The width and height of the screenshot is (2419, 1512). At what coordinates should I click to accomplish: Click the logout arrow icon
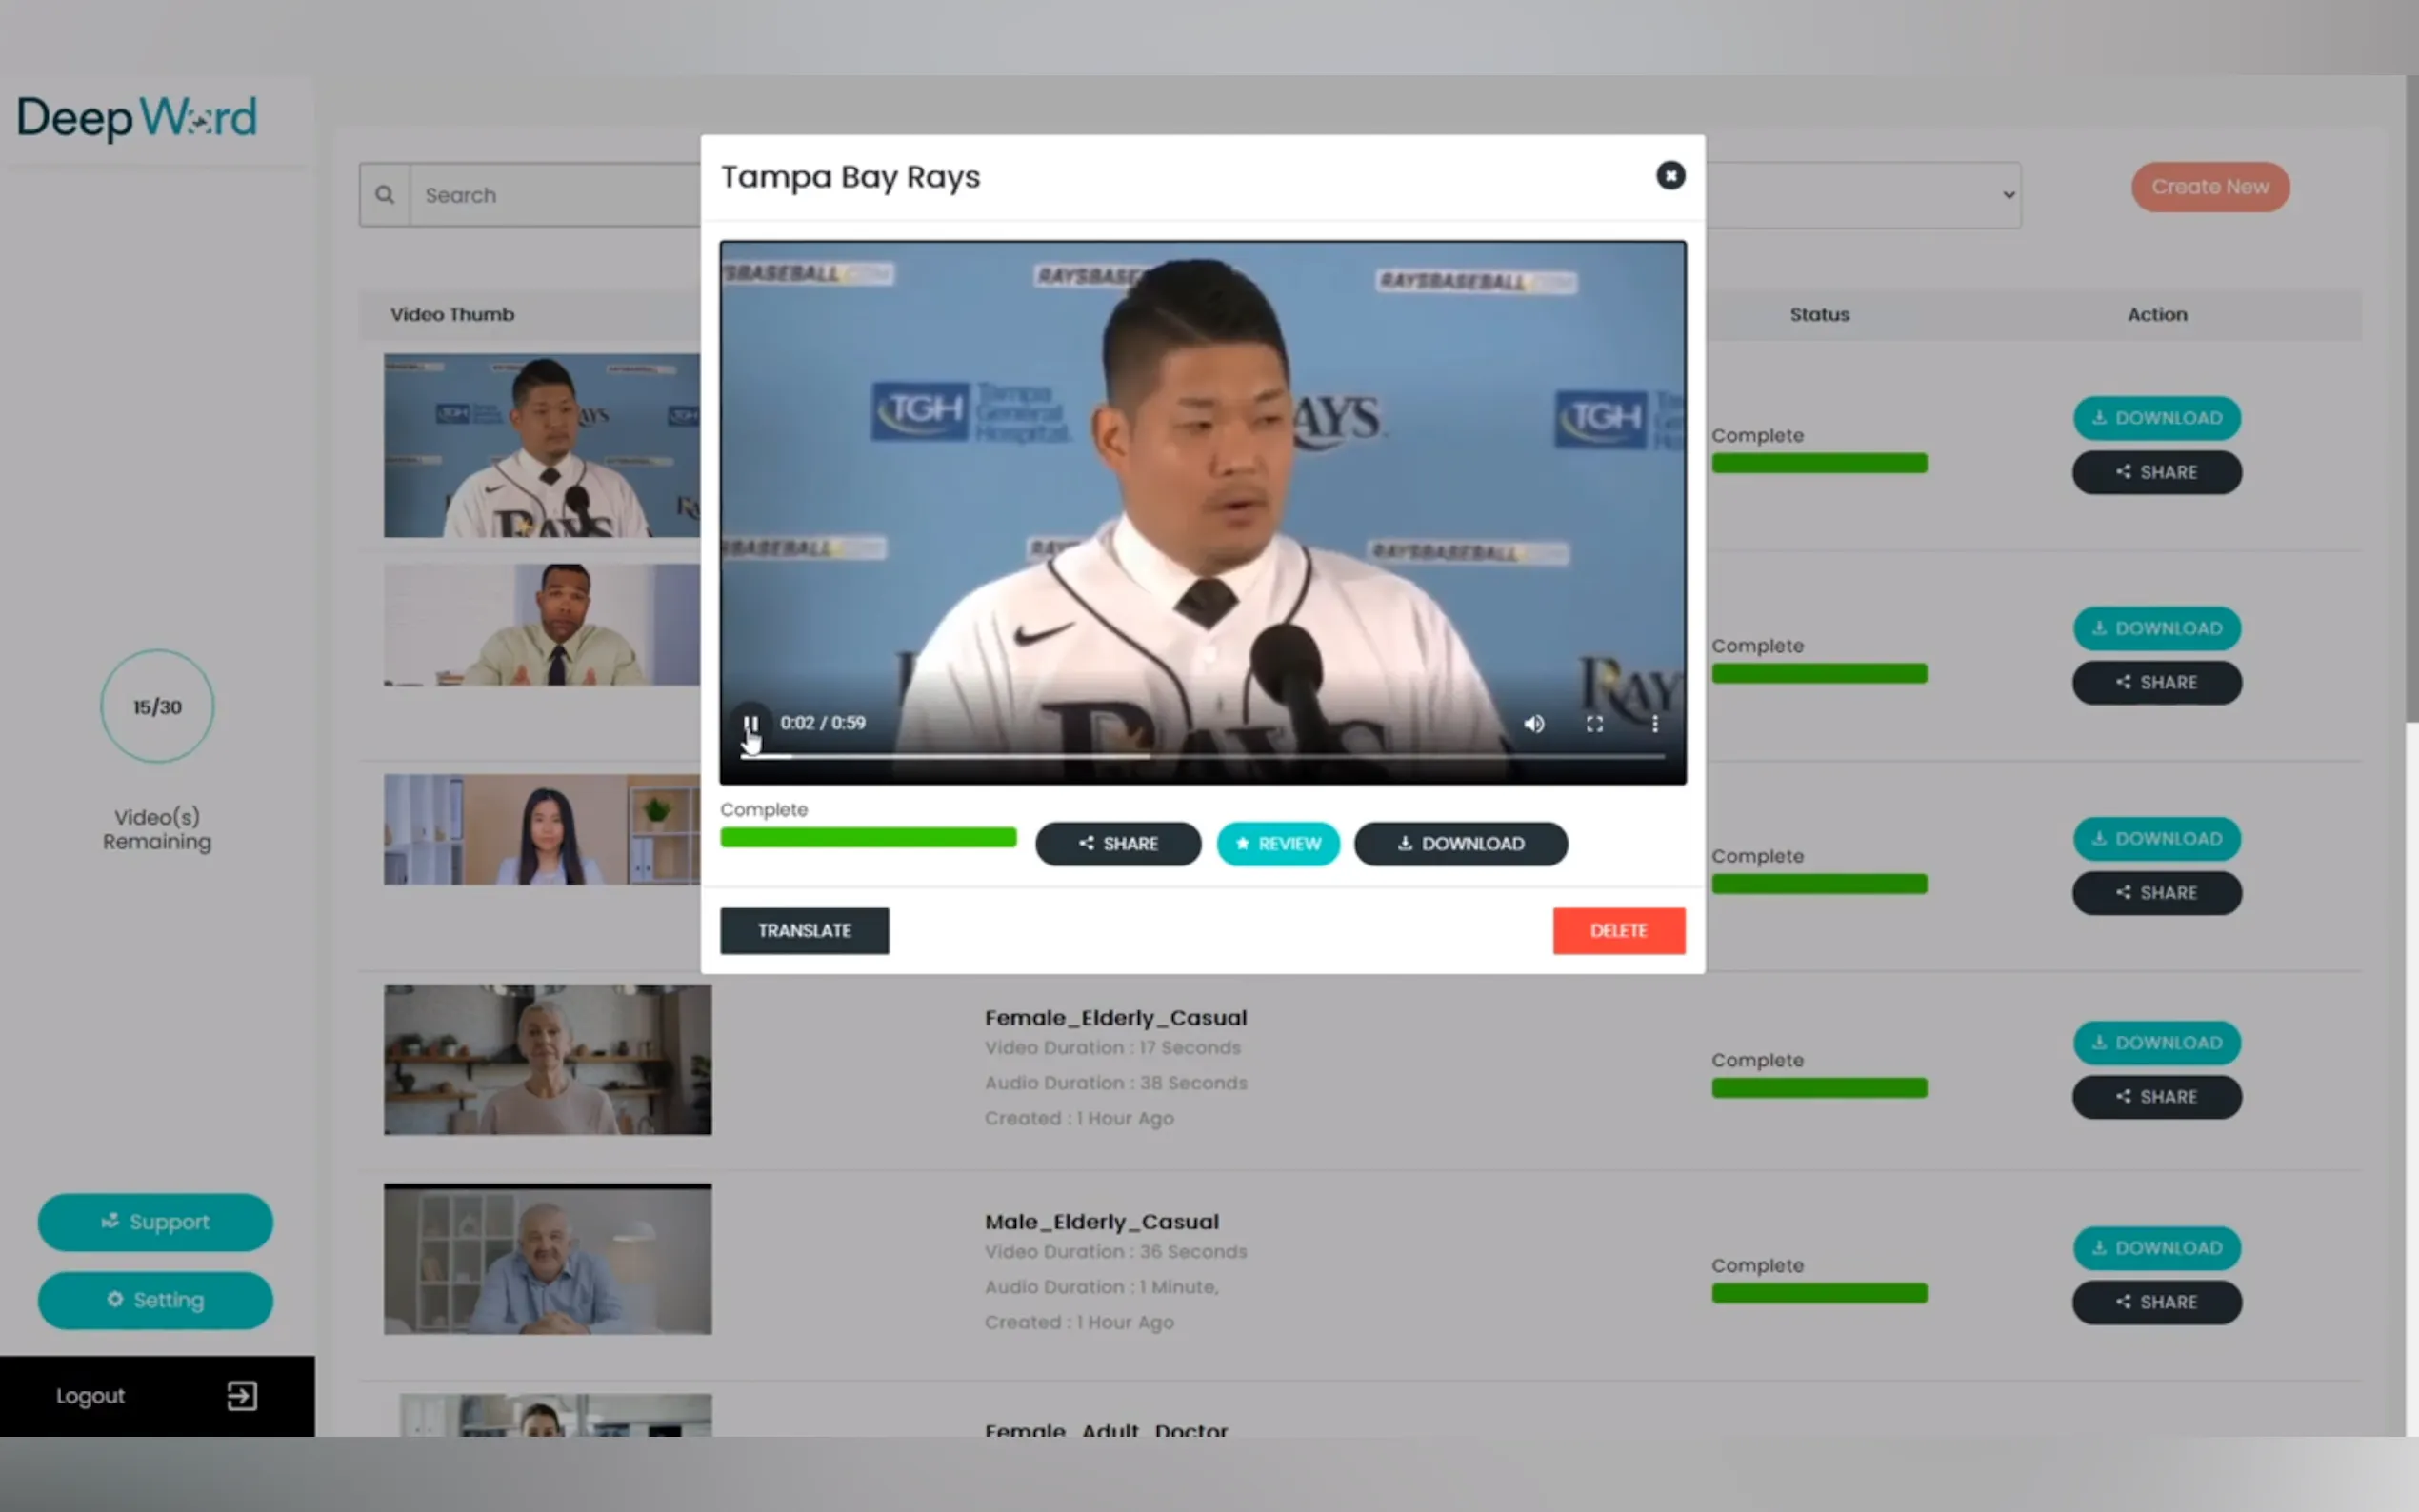coord(241,1395)
